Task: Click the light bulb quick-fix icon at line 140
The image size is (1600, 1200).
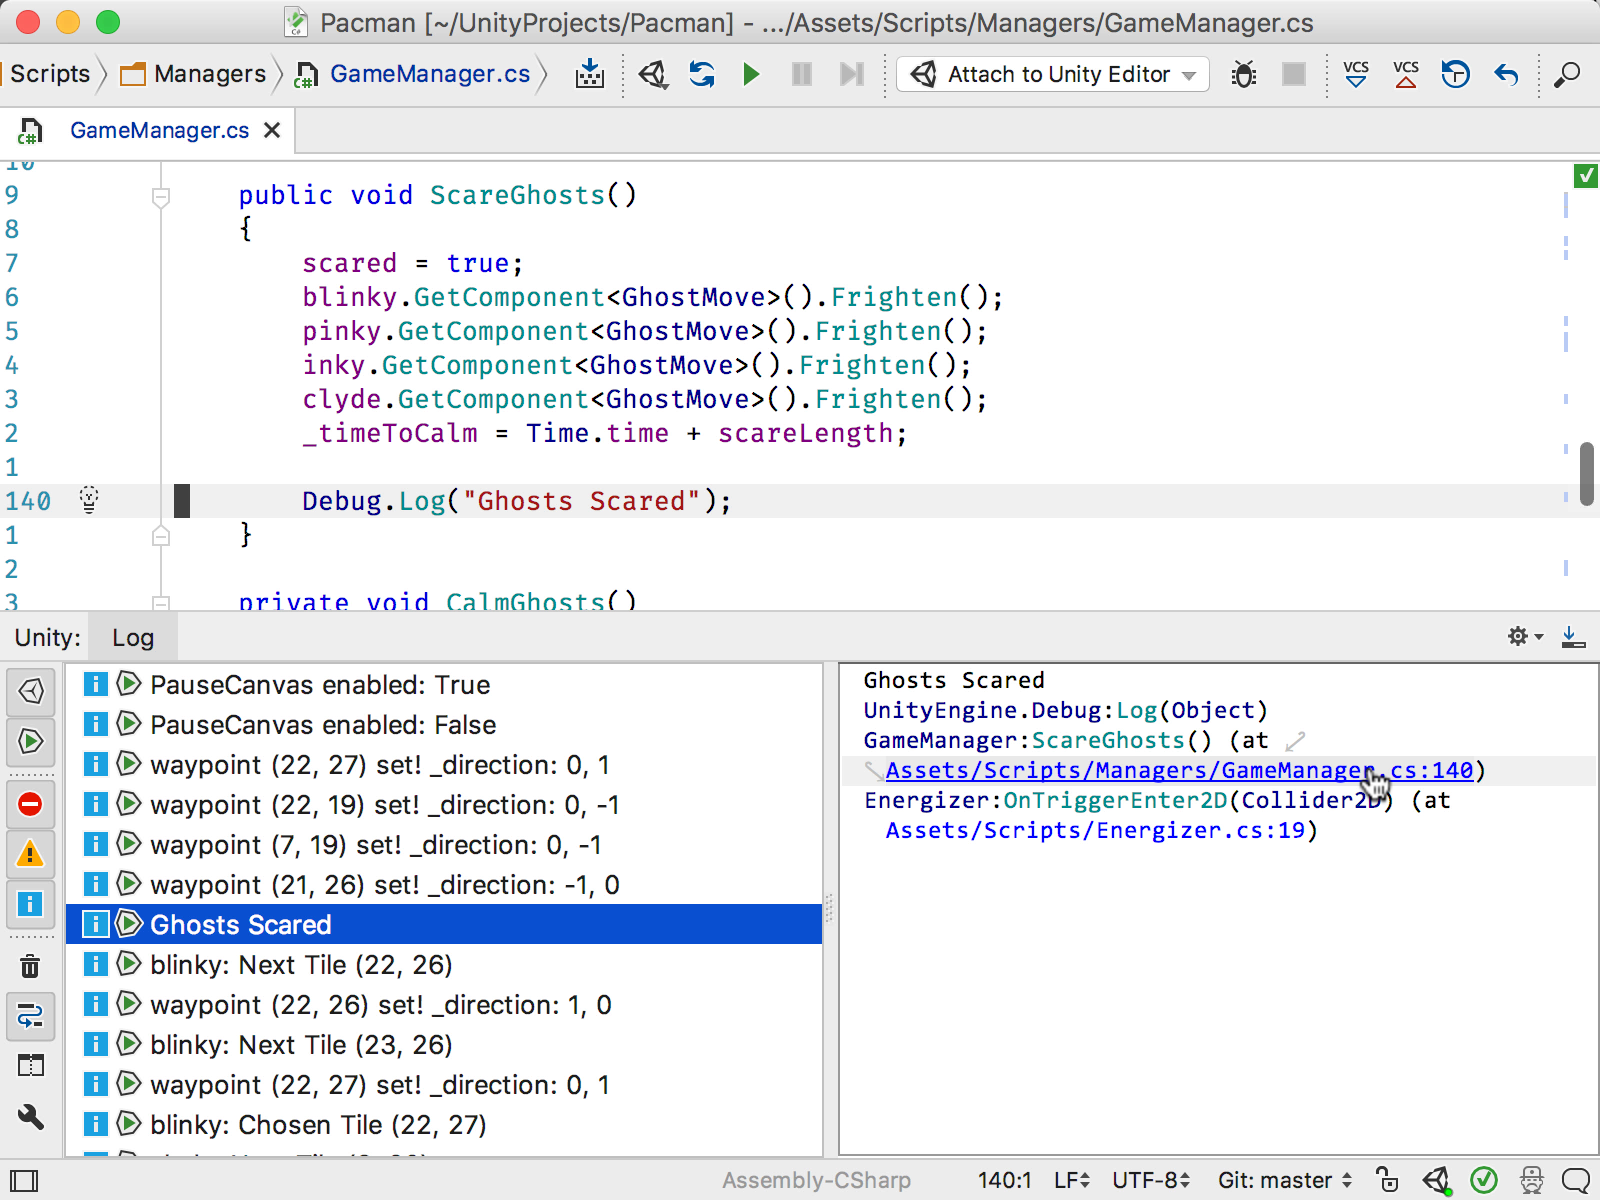Action: (x=89, y=499)
